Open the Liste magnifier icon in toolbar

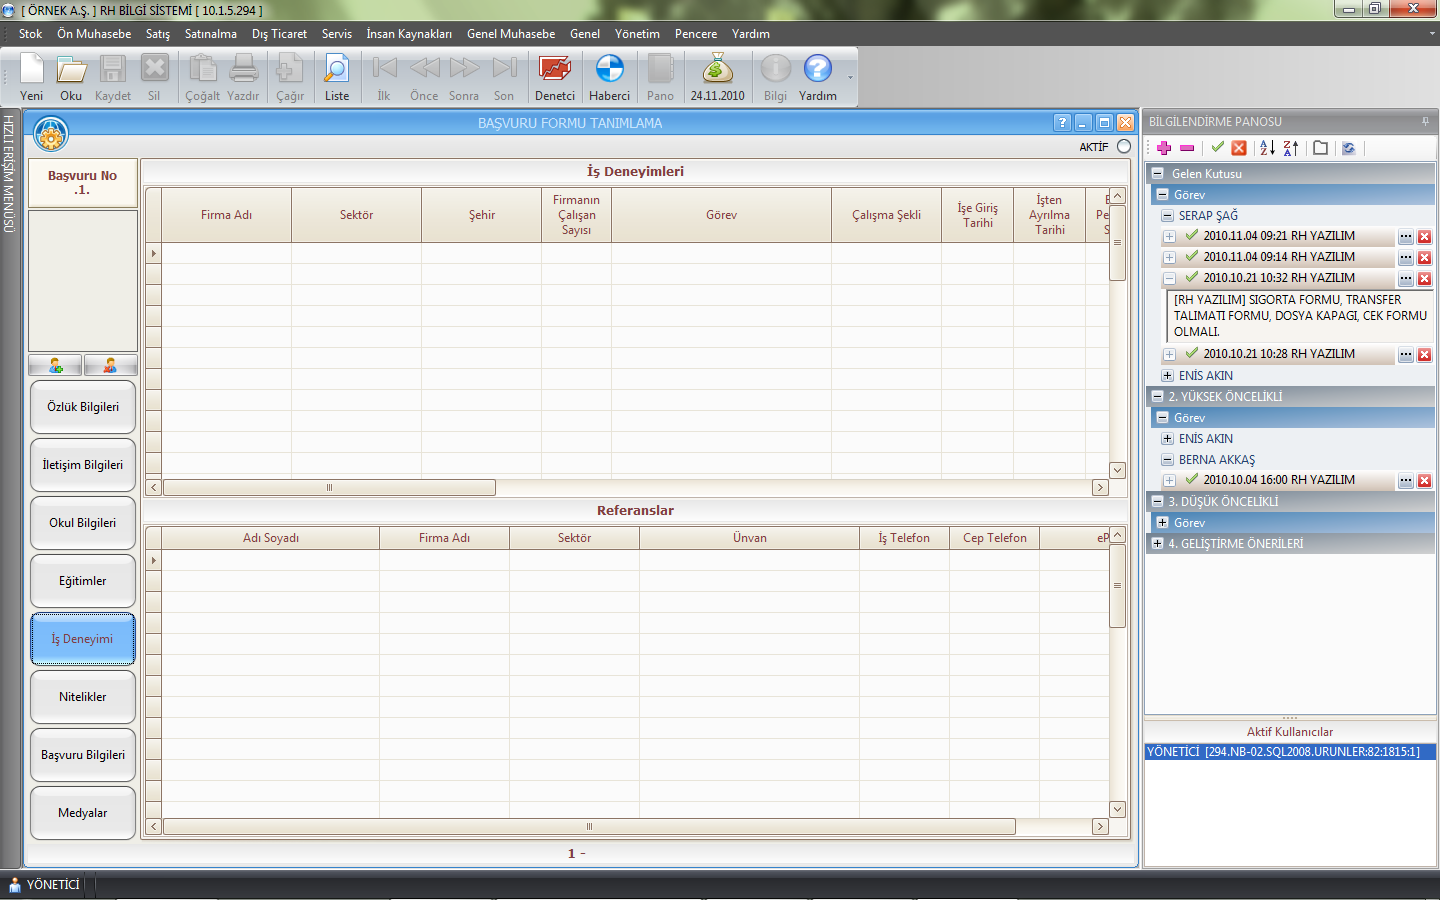point(337,76)
